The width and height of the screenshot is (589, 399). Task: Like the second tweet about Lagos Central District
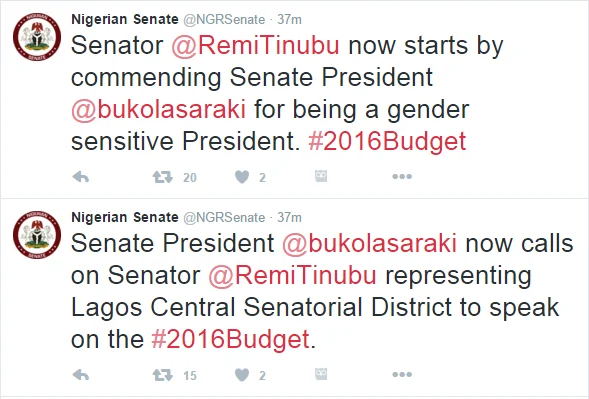[x=242, y=375]
